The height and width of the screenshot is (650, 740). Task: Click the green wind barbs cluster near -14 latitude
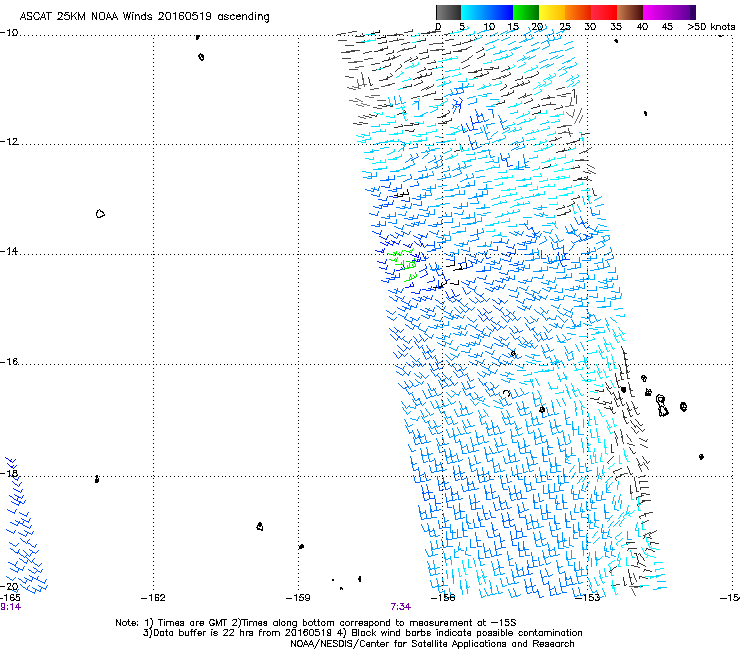pos(403,265)
